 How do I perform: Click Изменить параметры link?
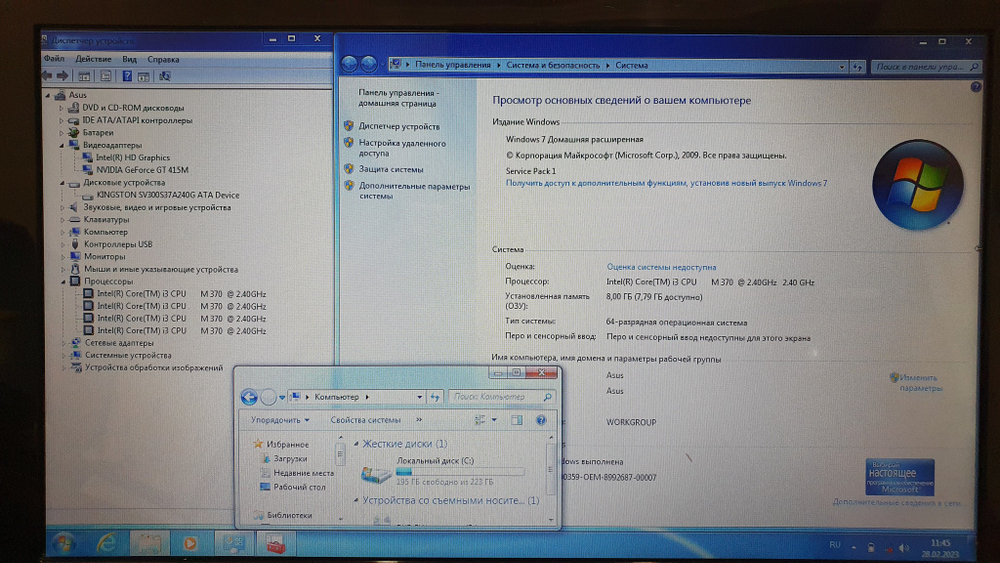point(920,383)
